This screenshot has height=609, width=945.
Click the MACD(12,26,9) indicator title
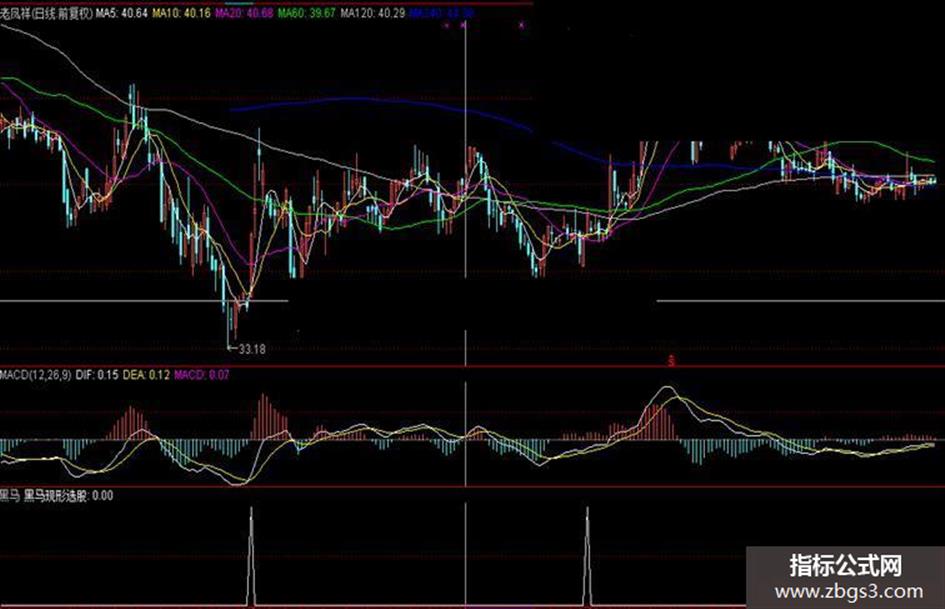pyautogui.click(x=36, y=374)
